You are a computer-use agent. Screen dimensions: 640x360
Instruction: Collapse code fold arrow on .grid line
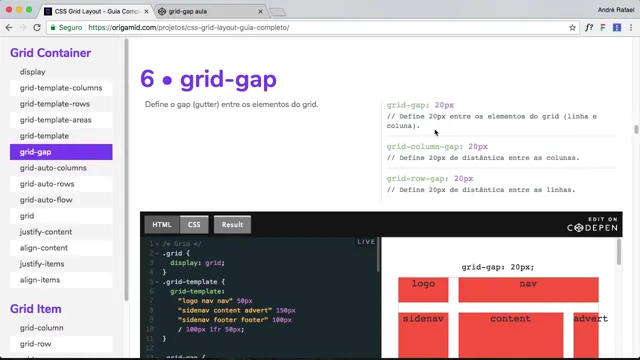(157, 253)
